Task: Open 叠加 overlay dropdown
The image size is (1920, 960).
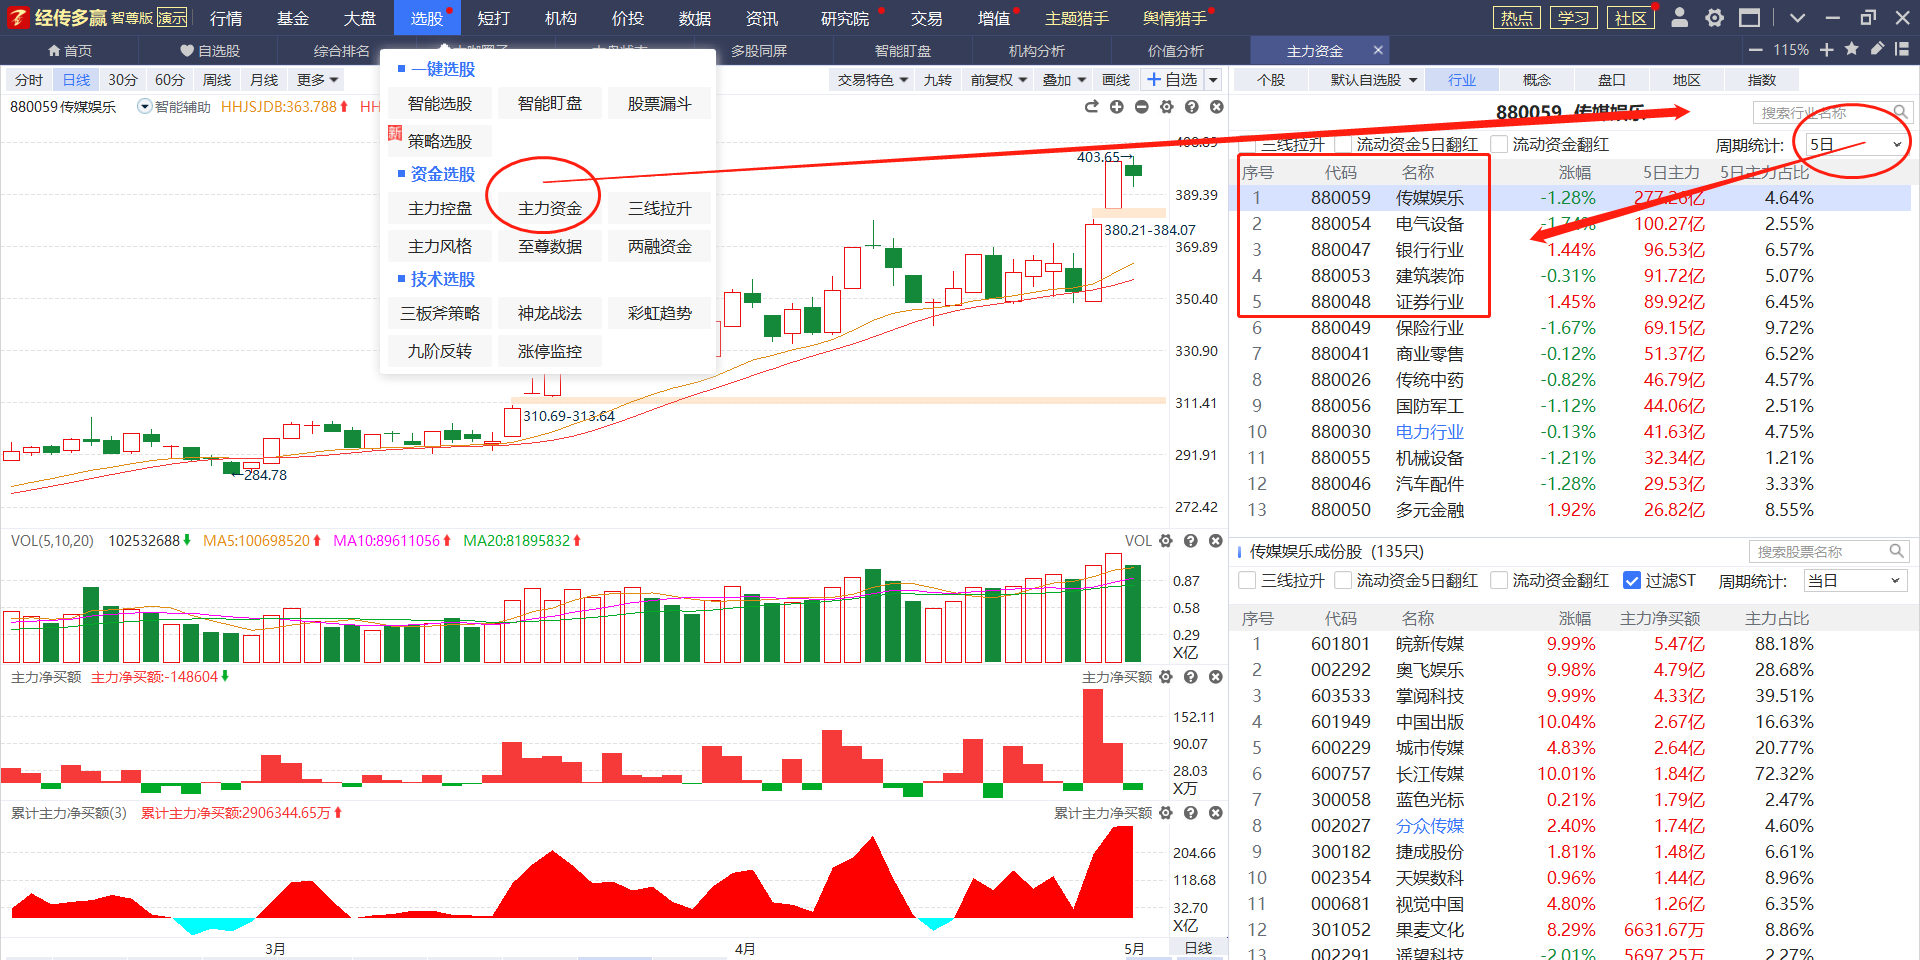Action: [x=1064, y=80]
